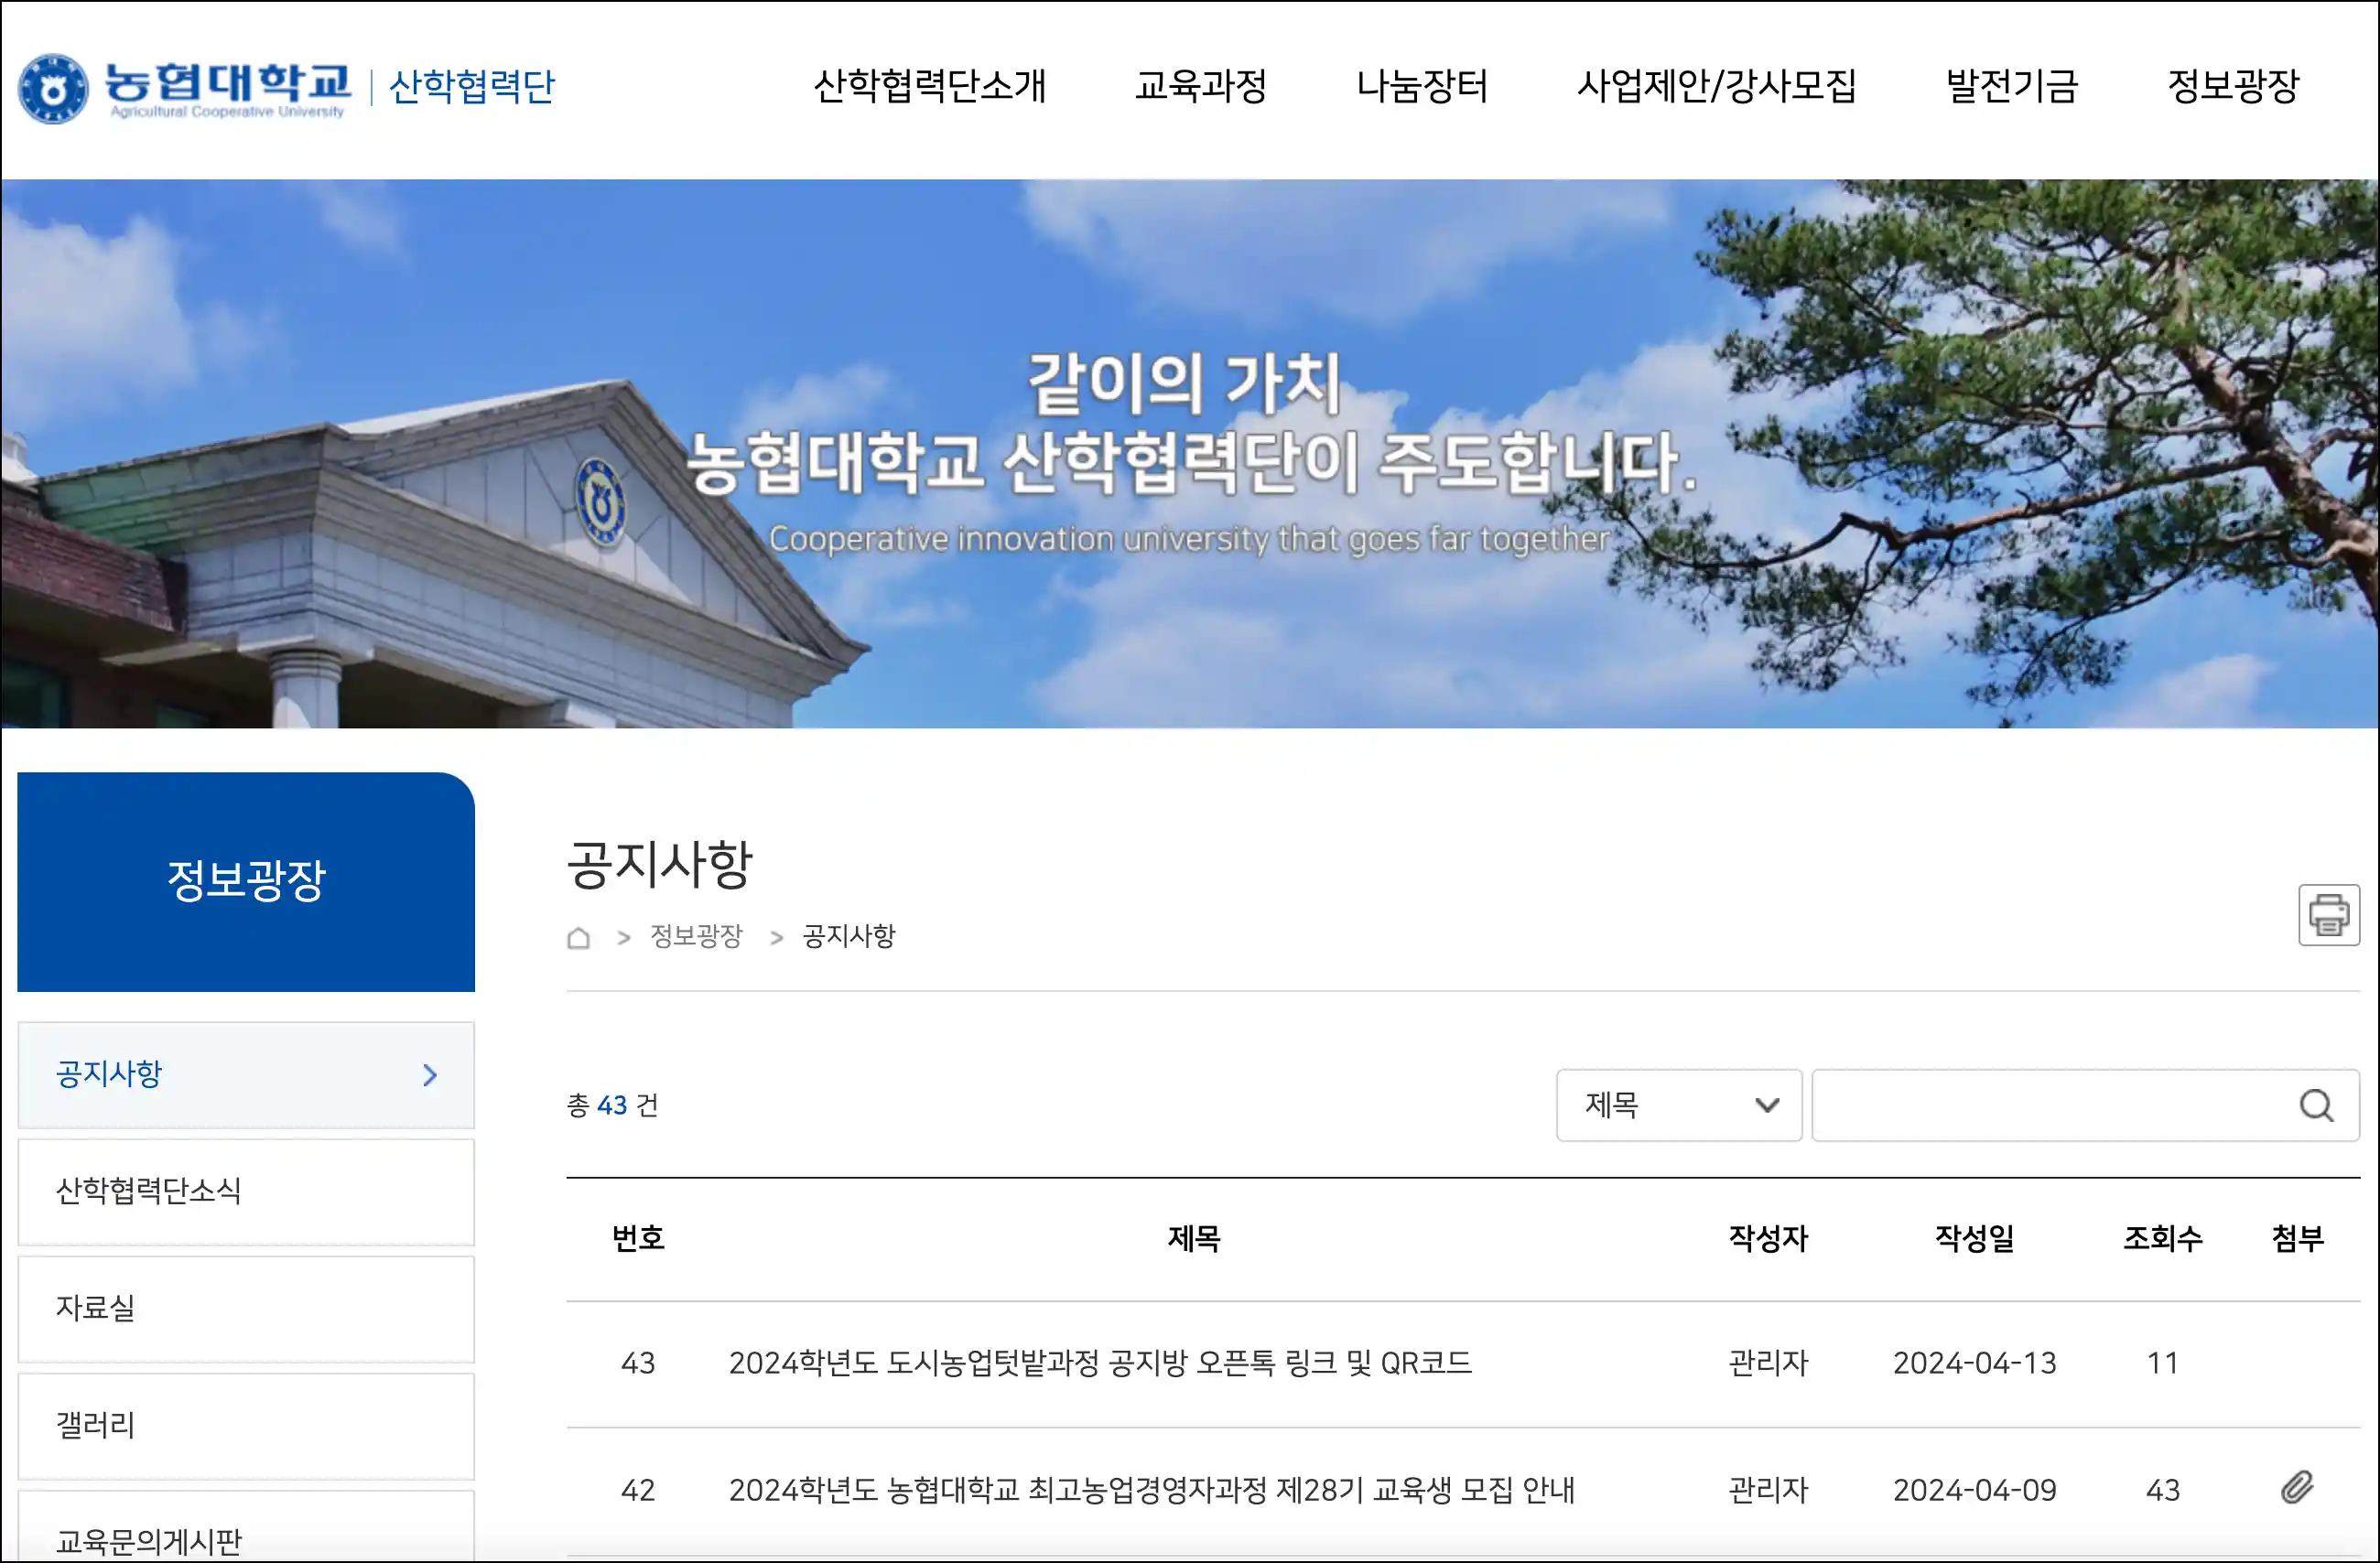Screen dimensions: 2380x1563
Task: Open the 나눔장터 top menu
Action: pyautogui.click(x=1421, y=86)
